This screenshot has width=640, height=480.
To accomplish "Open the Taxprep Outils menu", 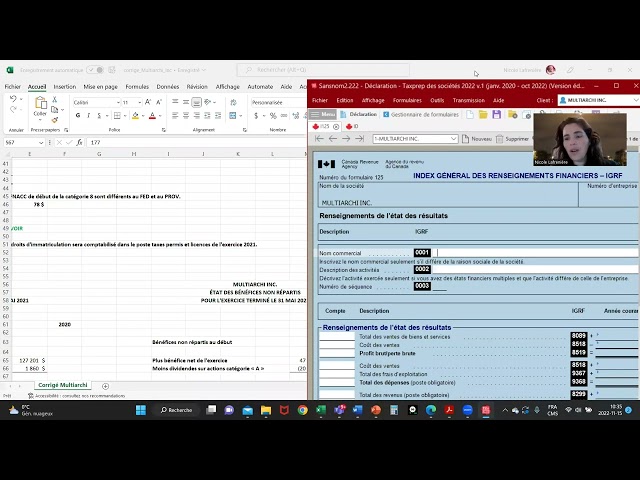I will click(x=437, y=100).
